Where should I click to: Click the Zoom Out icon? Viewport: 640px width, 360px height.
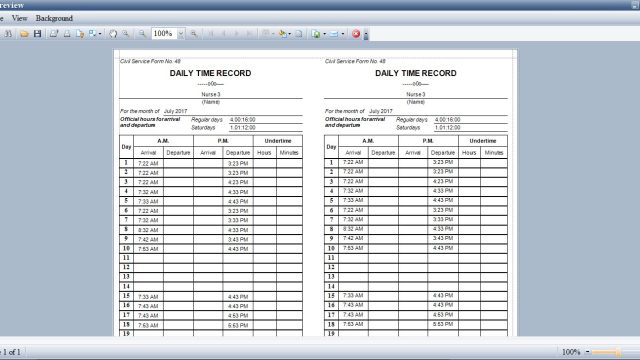coord(142,34)
